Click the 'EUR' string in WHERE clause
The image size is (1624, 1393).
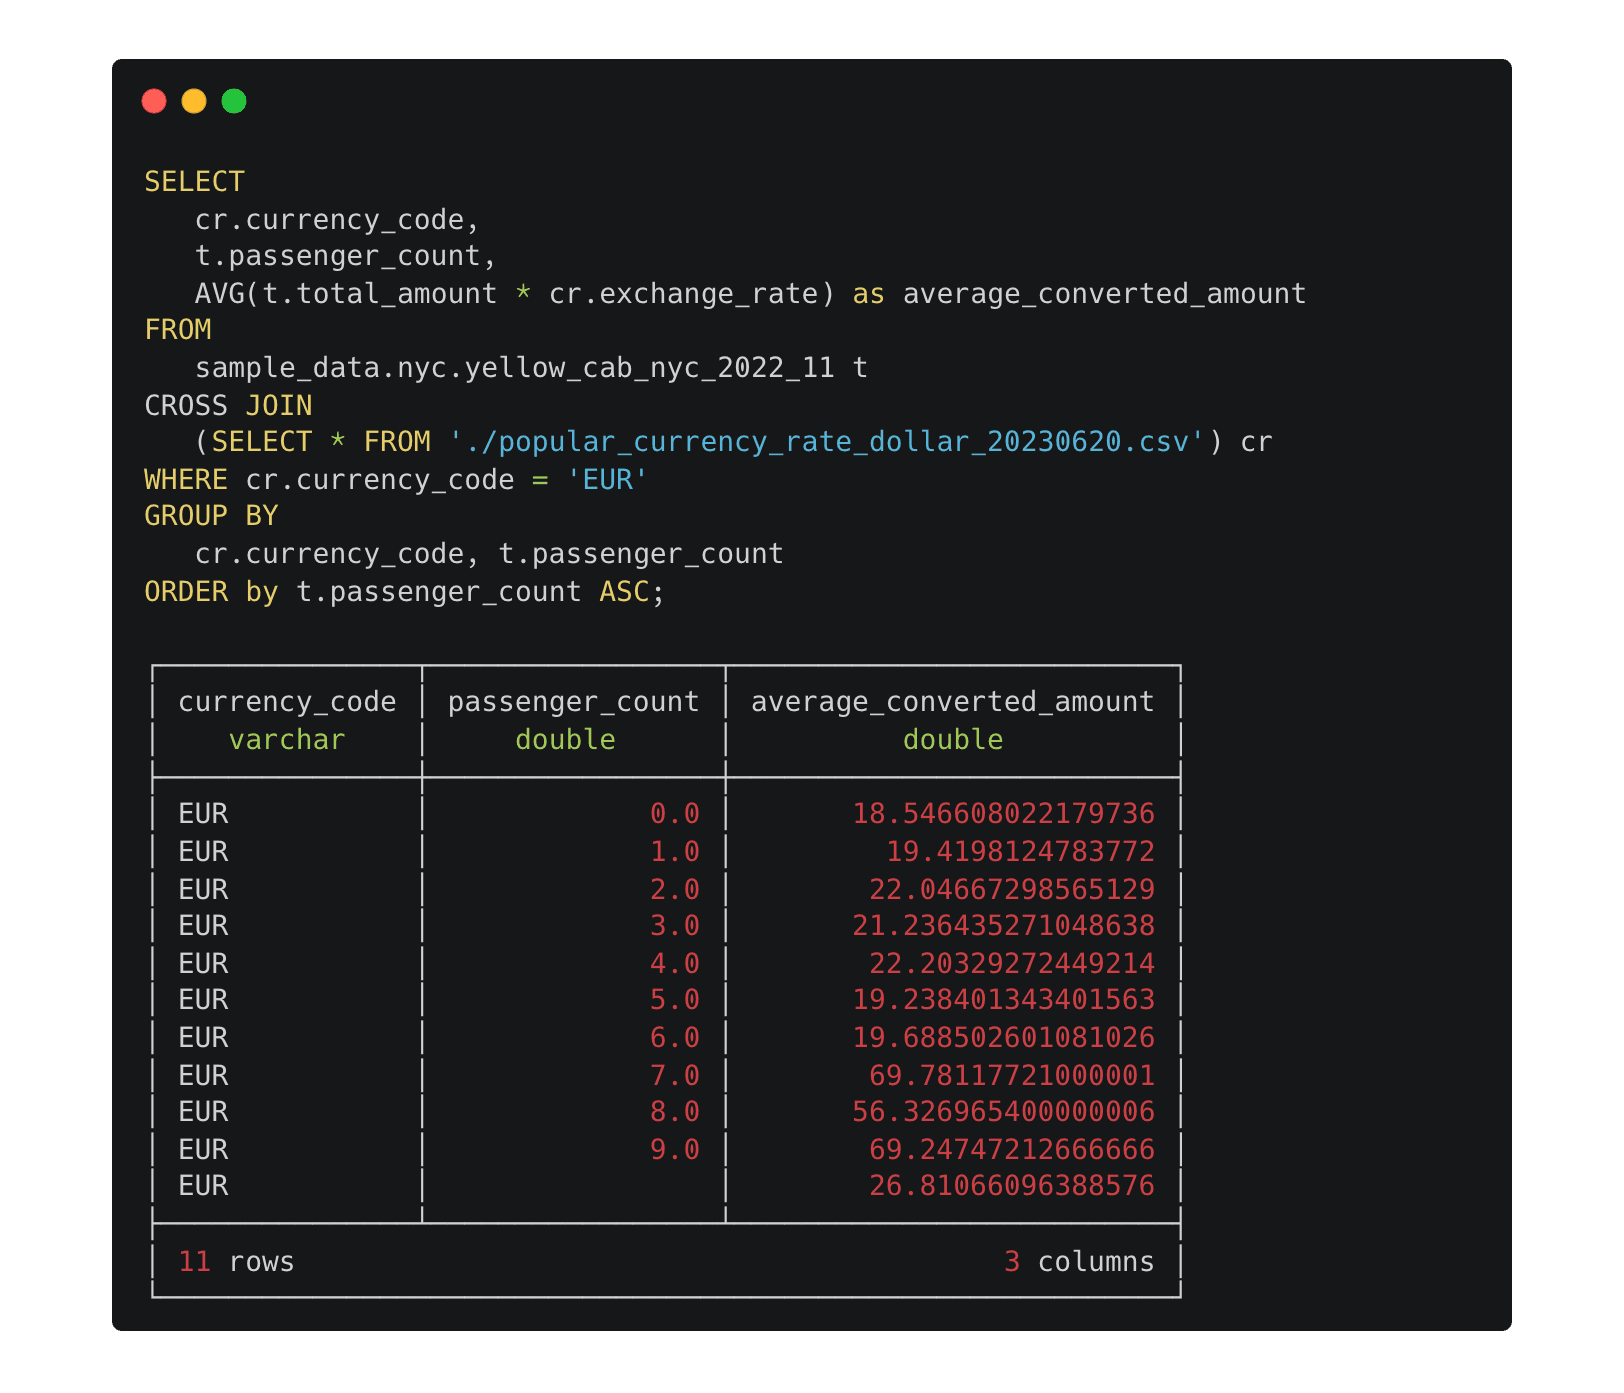point(607,480)
